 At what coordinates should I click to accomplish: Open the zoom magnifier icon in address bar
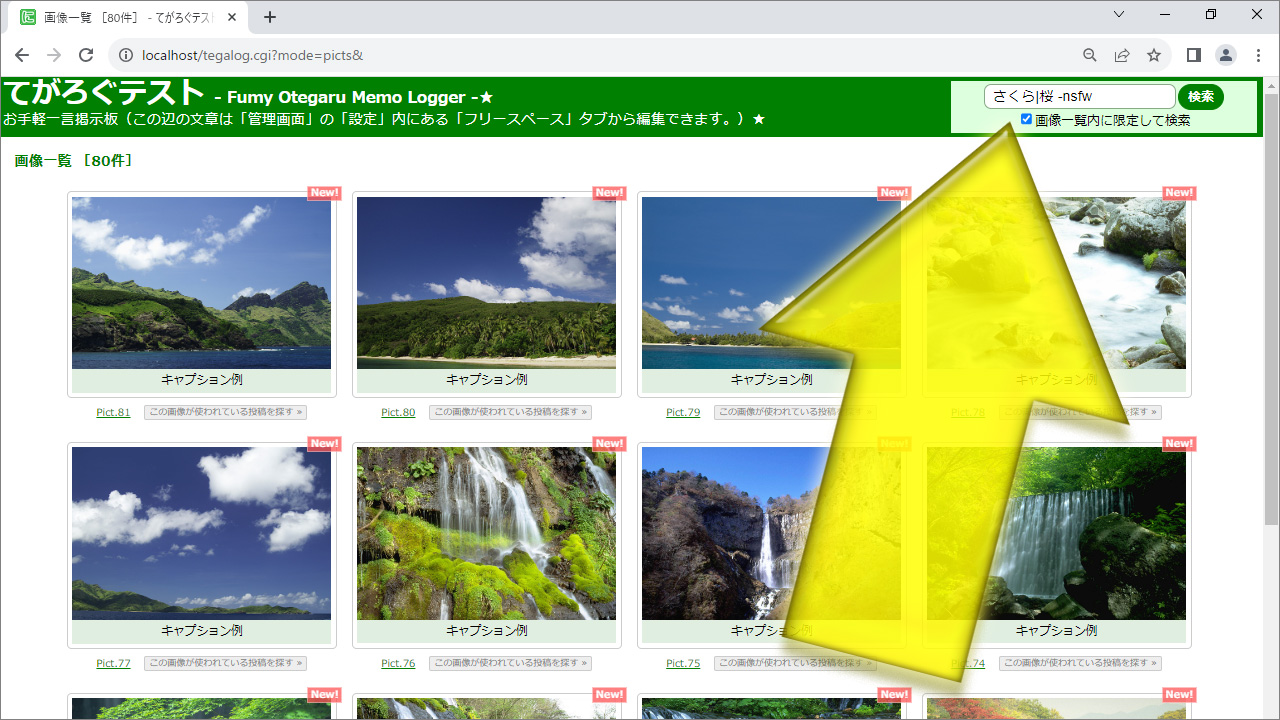(1090, 55)
